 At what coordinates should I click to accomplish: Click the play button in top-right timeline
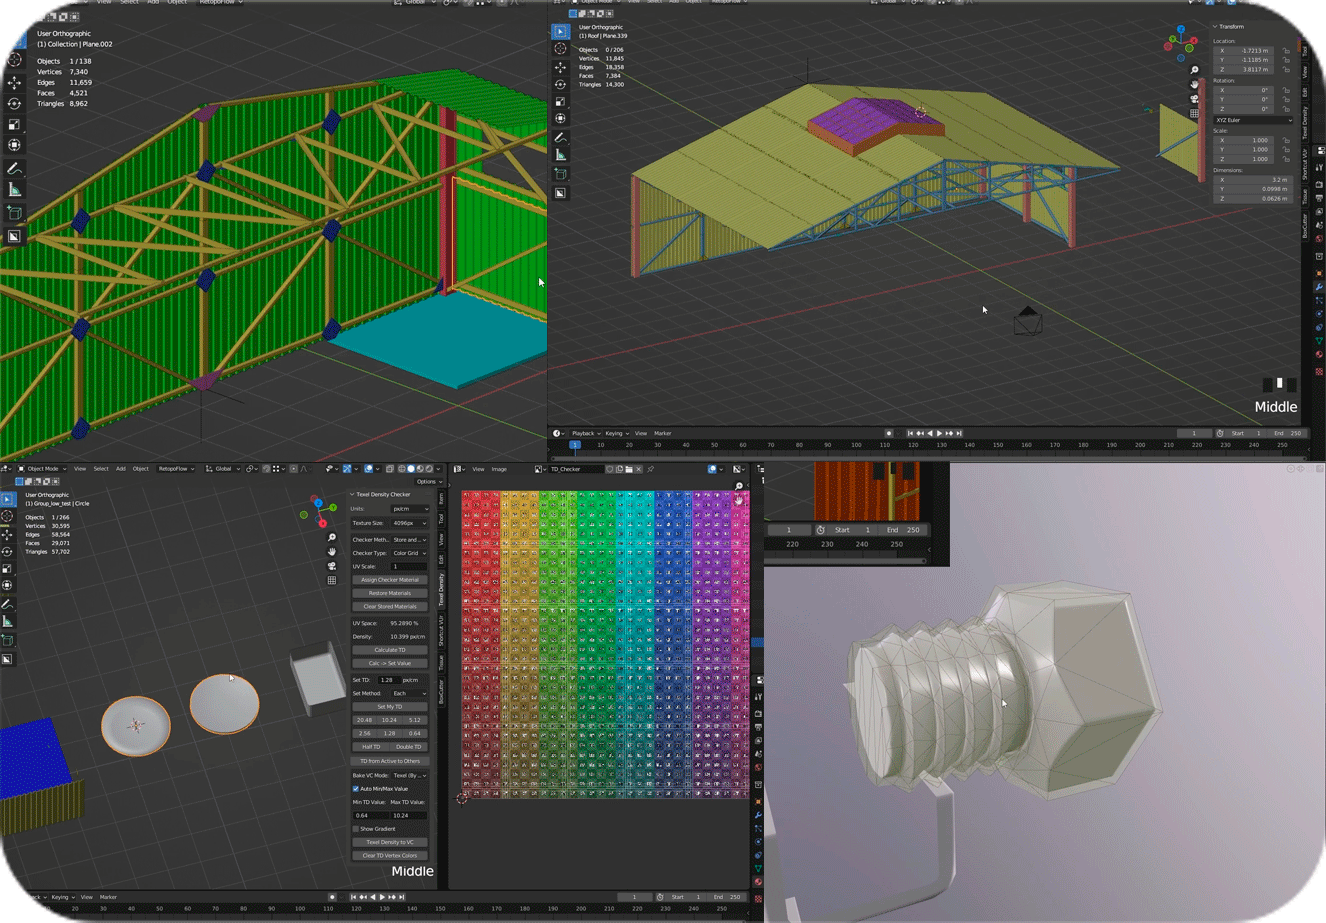click(939, 433)
